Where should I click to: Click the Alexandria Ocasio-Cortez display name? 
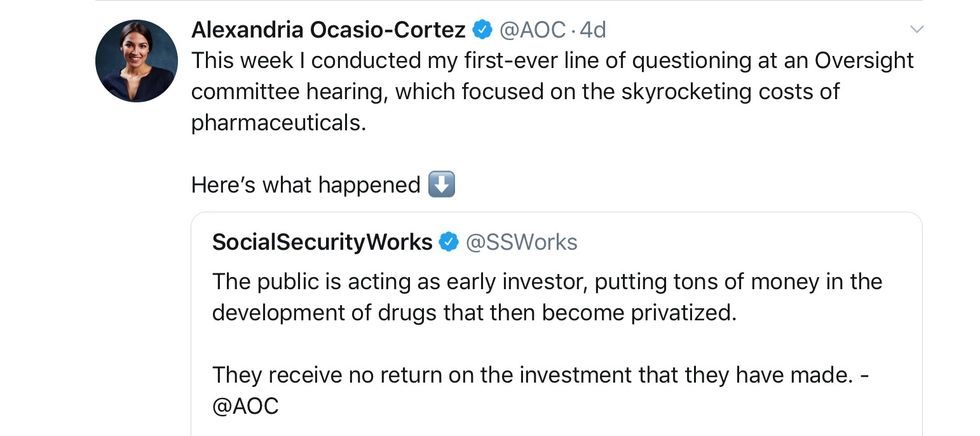coord(328,28)
